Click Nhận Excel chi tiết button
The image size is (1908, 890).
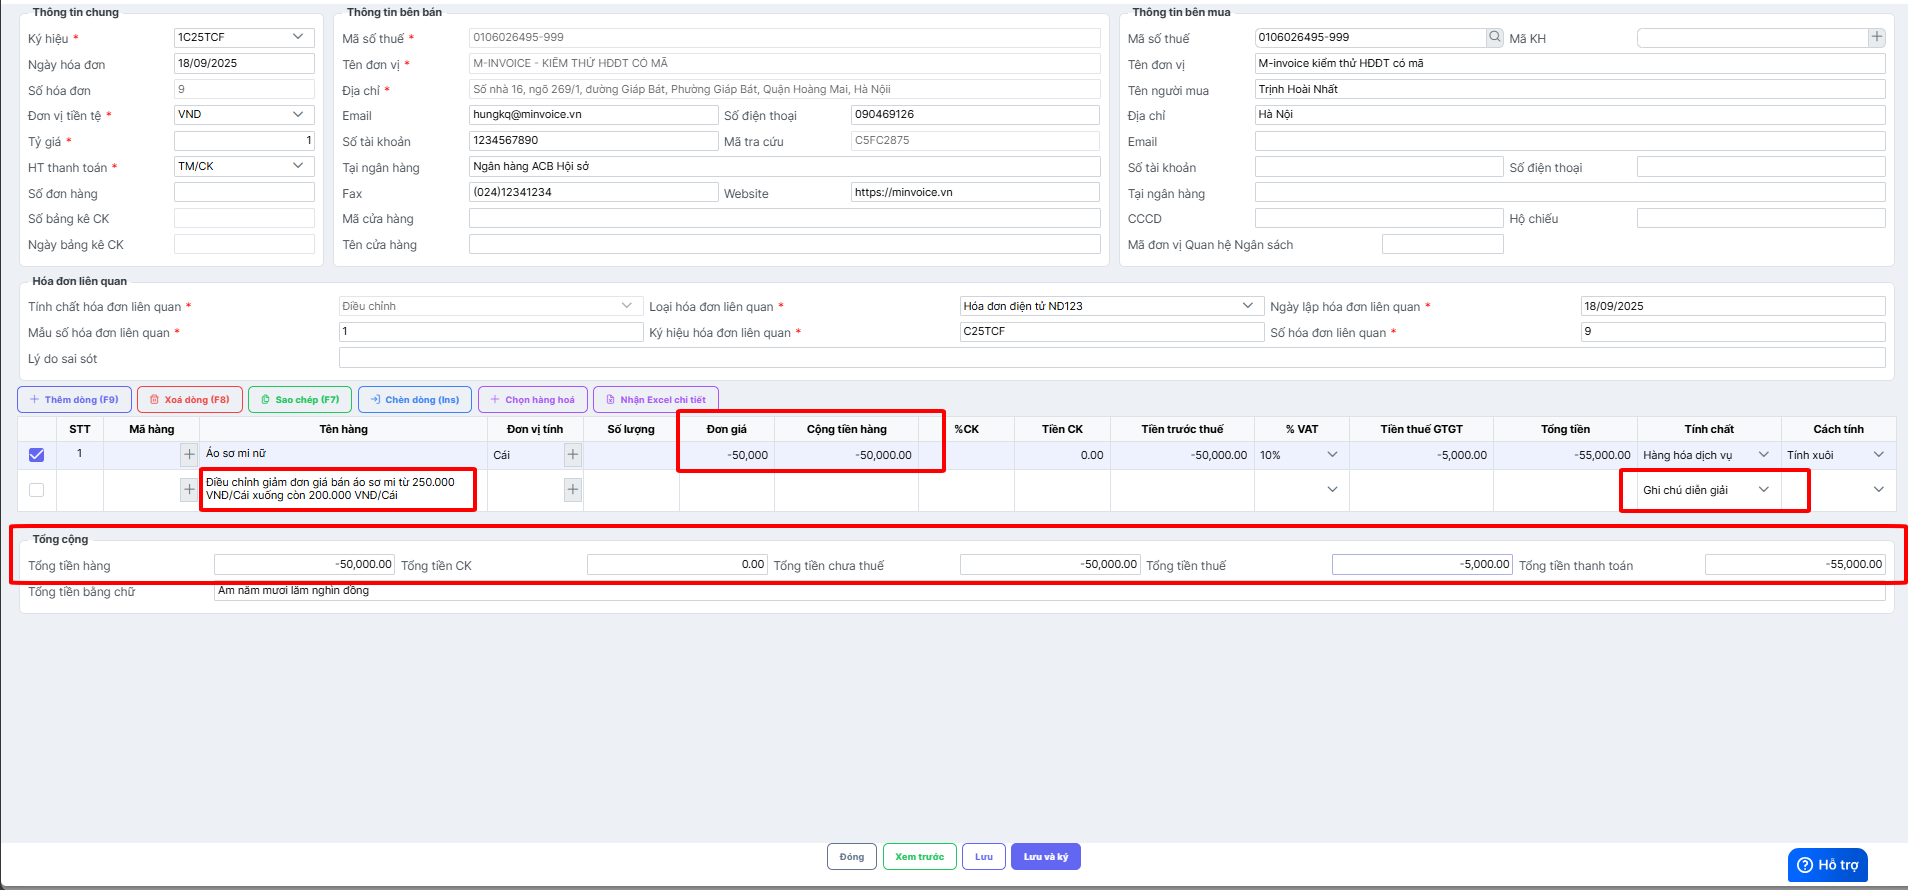[655, 400]
